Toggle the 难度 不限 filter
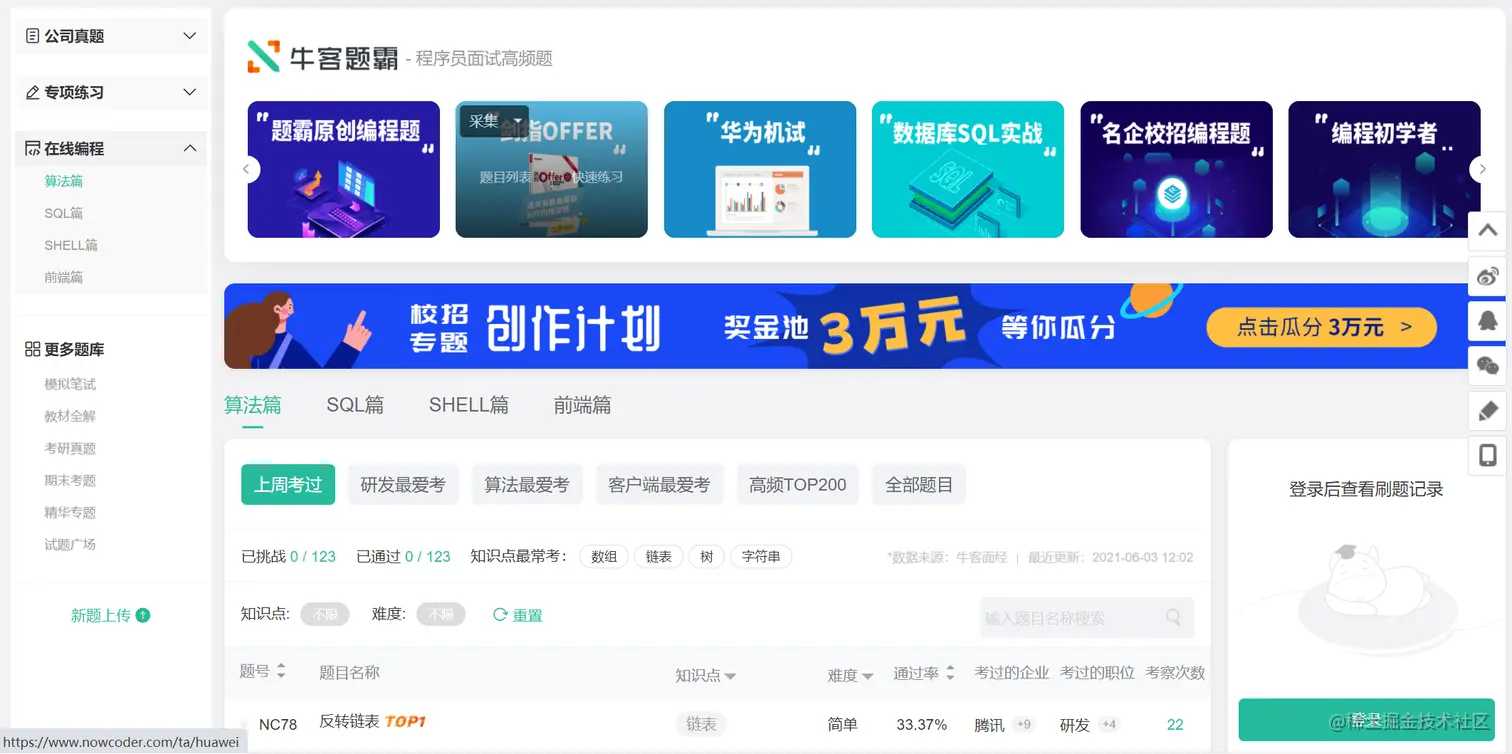Image resolution: width=1512 pixels, height=754 pixels. 441,614
